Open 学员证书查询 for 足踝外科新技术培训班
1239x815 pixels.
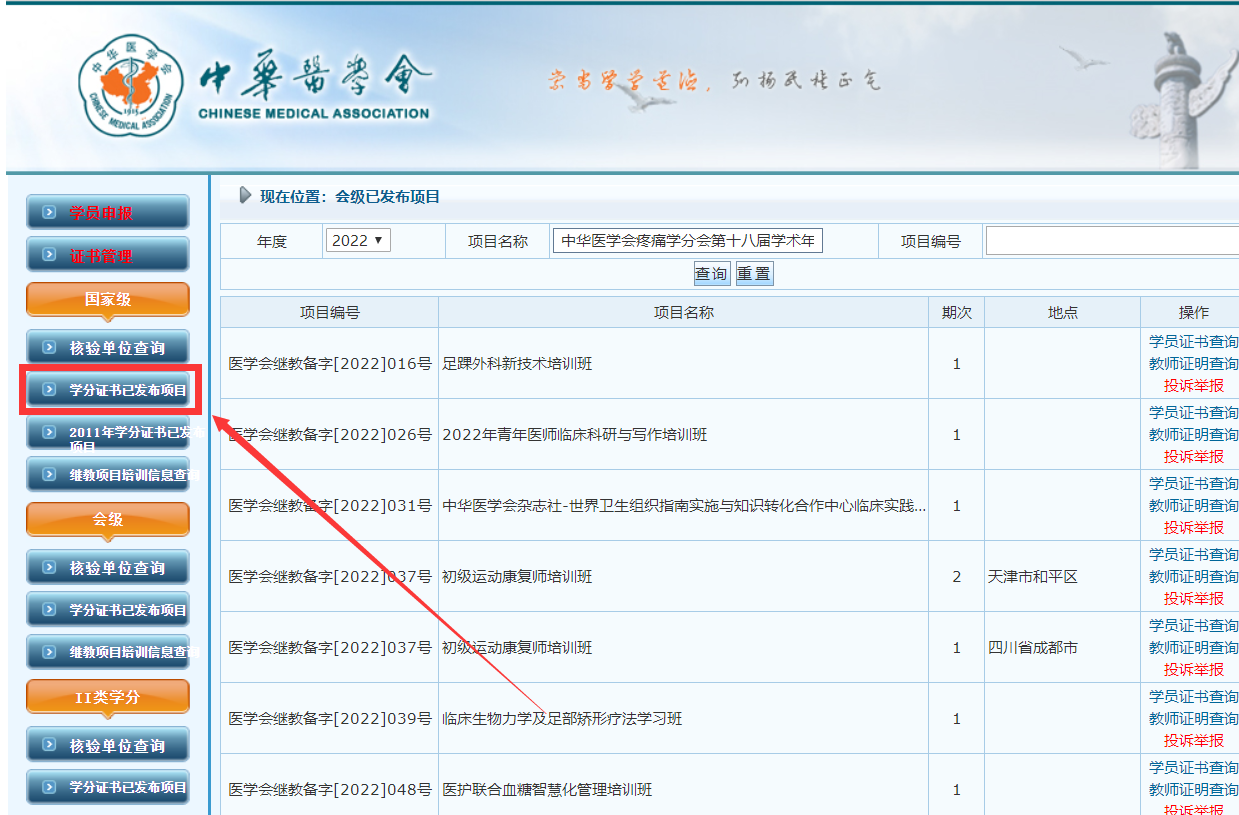point(1193,342)
